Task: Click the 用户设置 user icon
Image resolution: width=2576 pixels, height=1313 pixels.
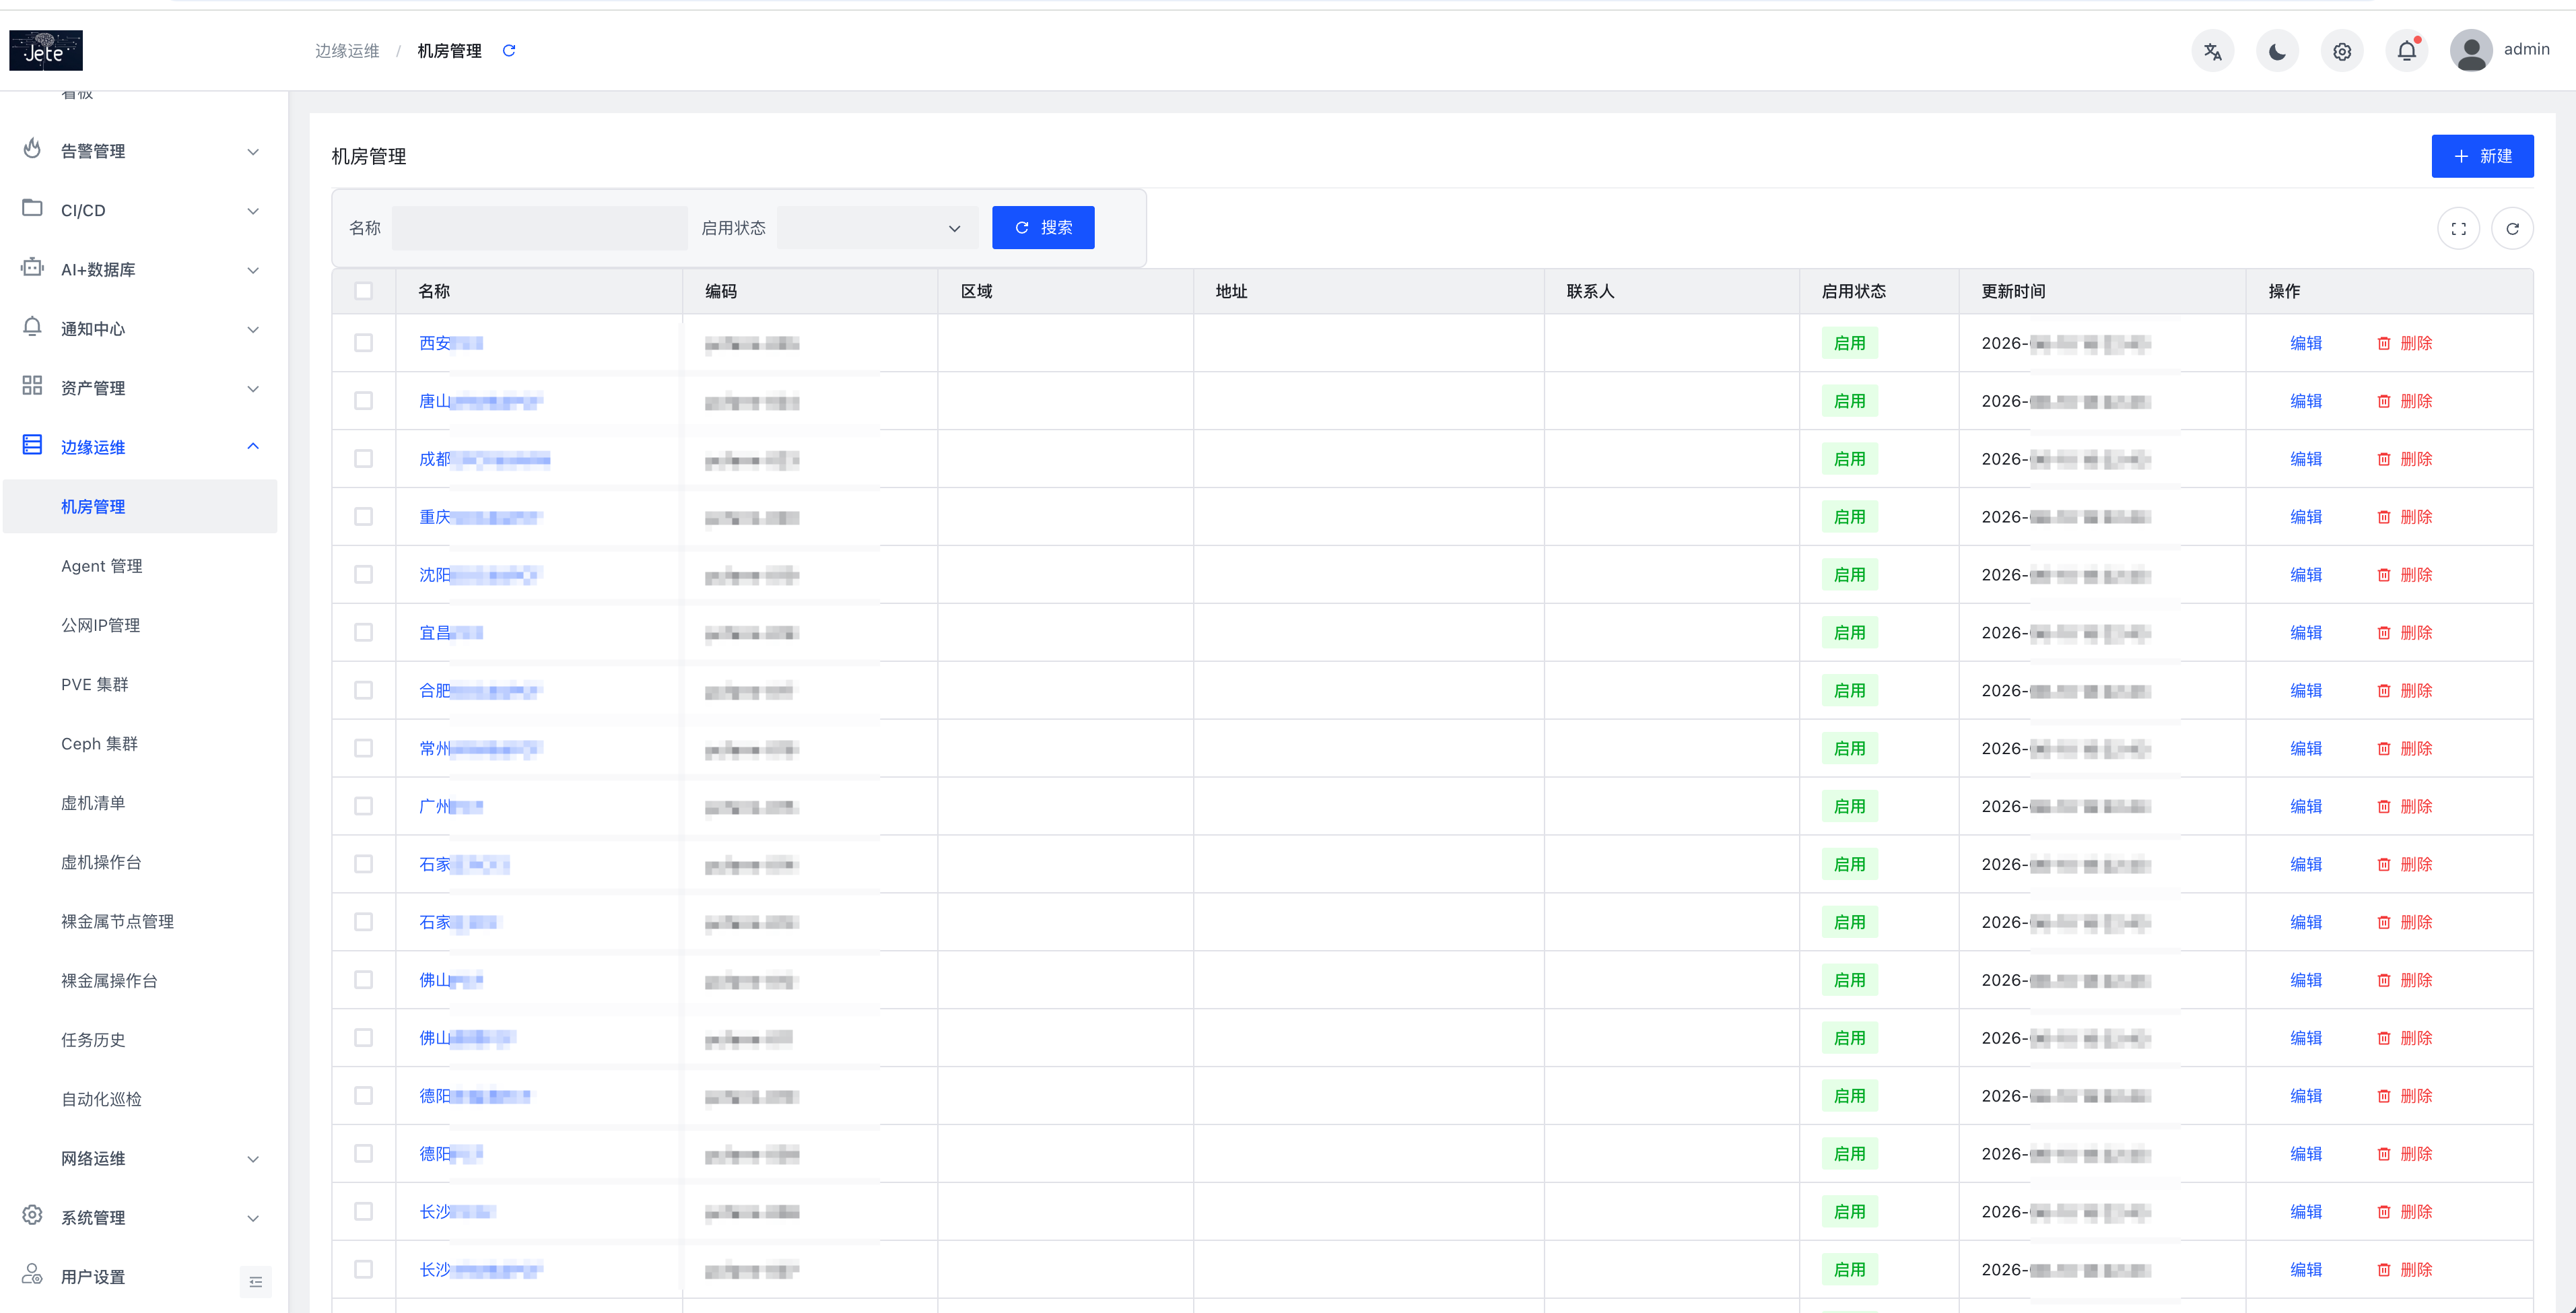Action: click(x=32, y=1274)
